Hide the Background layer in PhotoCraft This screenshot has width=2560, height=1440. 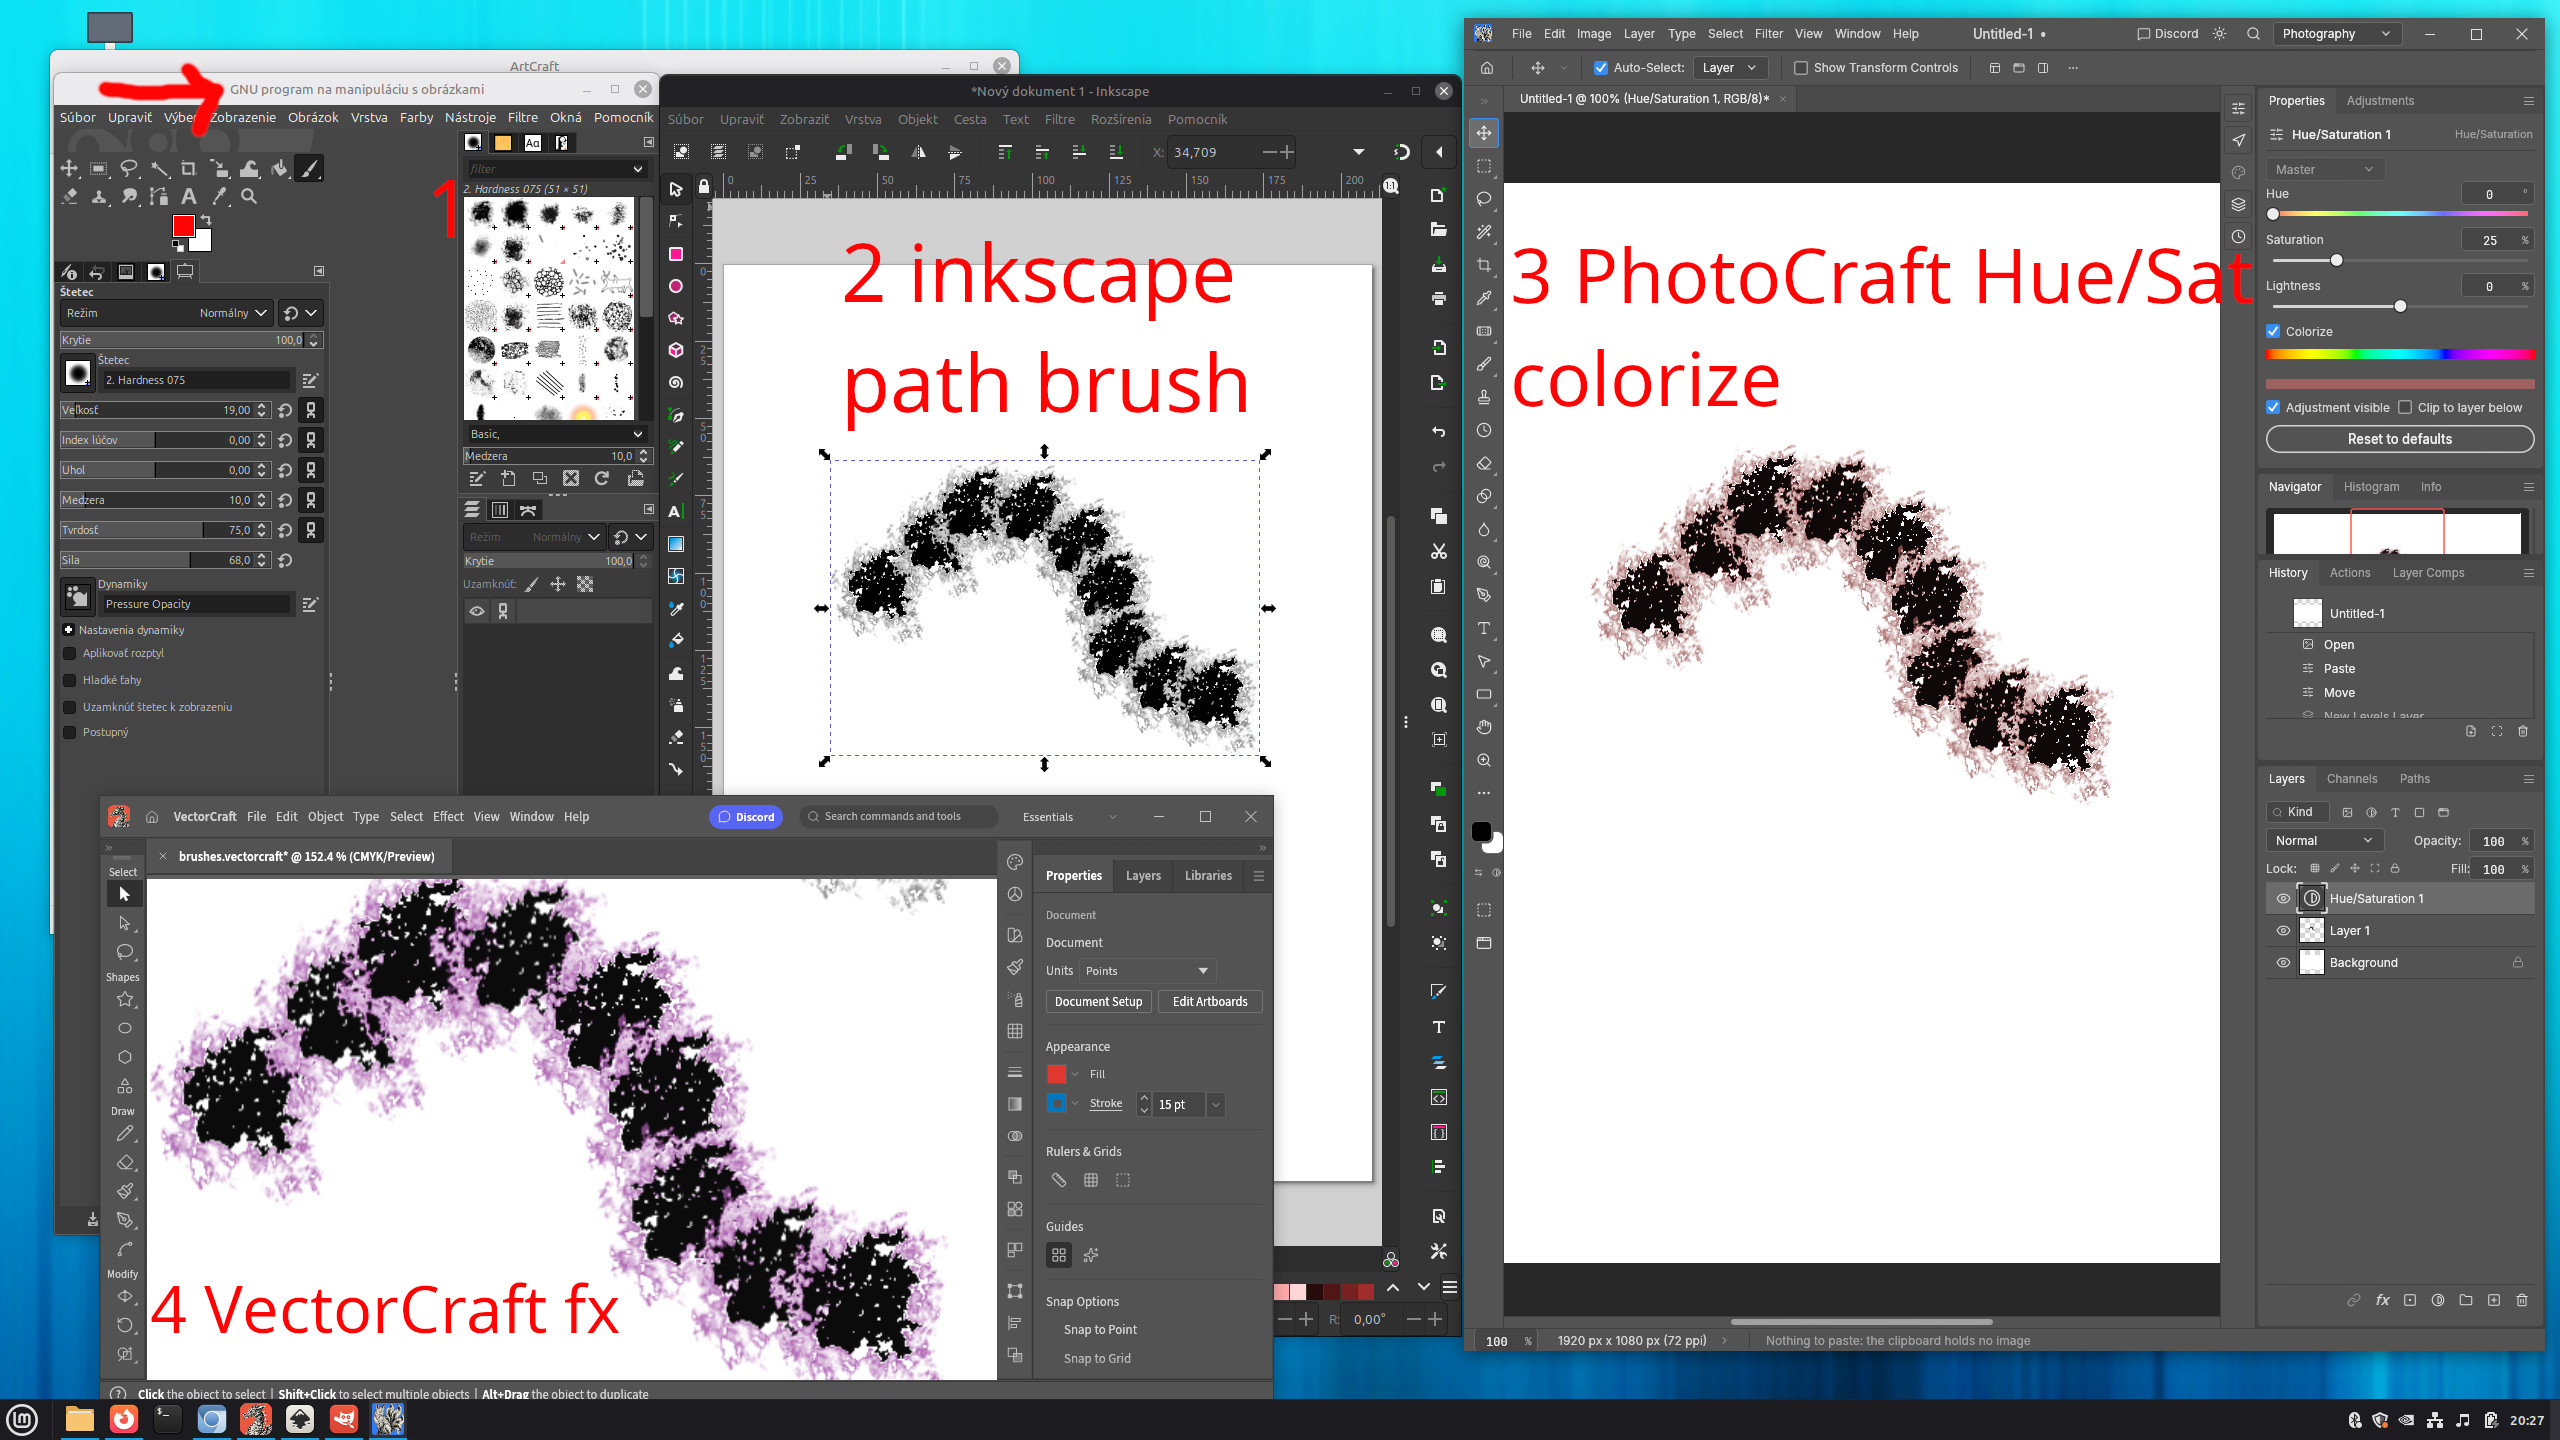point(2283,962)
